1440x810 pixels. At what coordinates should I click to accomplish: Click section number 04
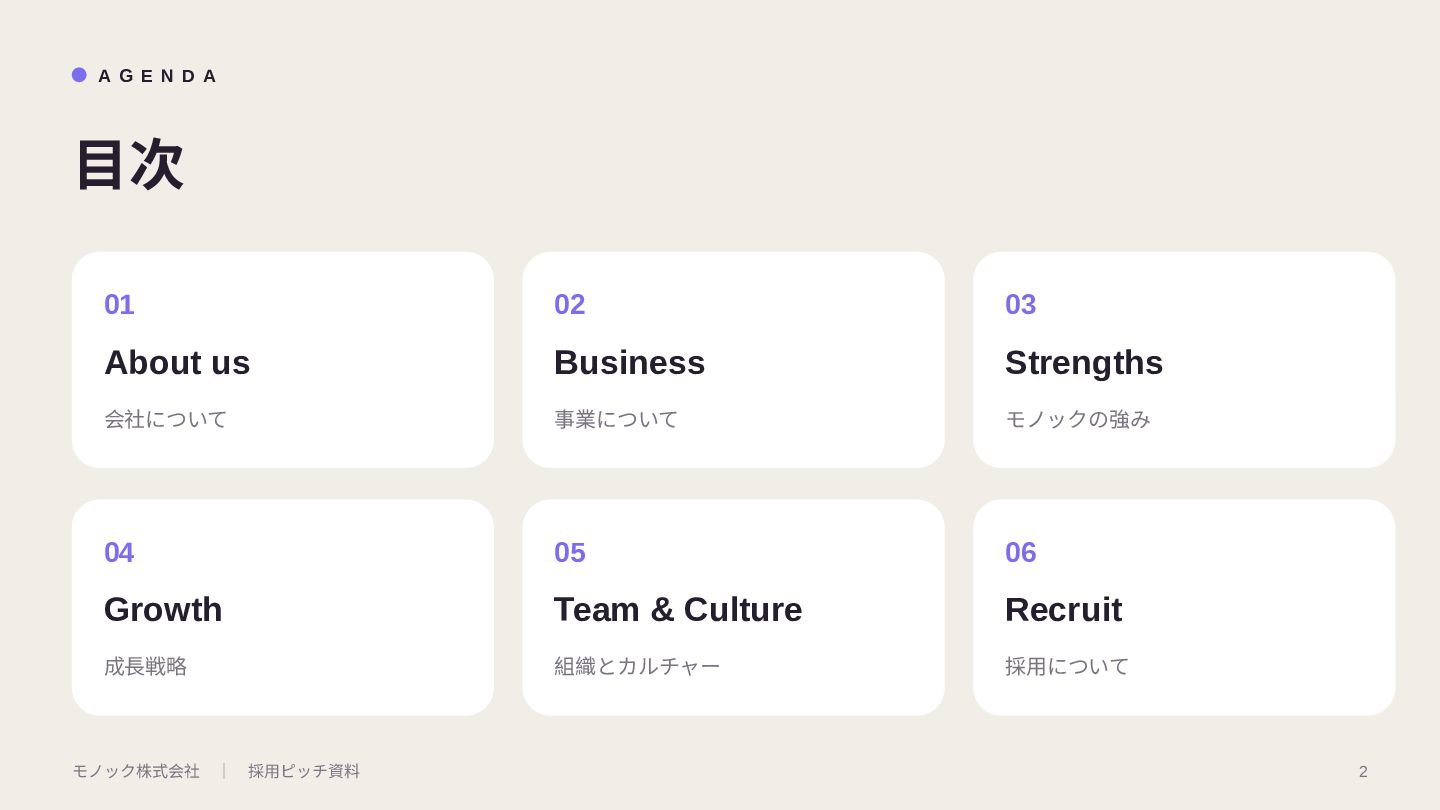coord(119,552)
